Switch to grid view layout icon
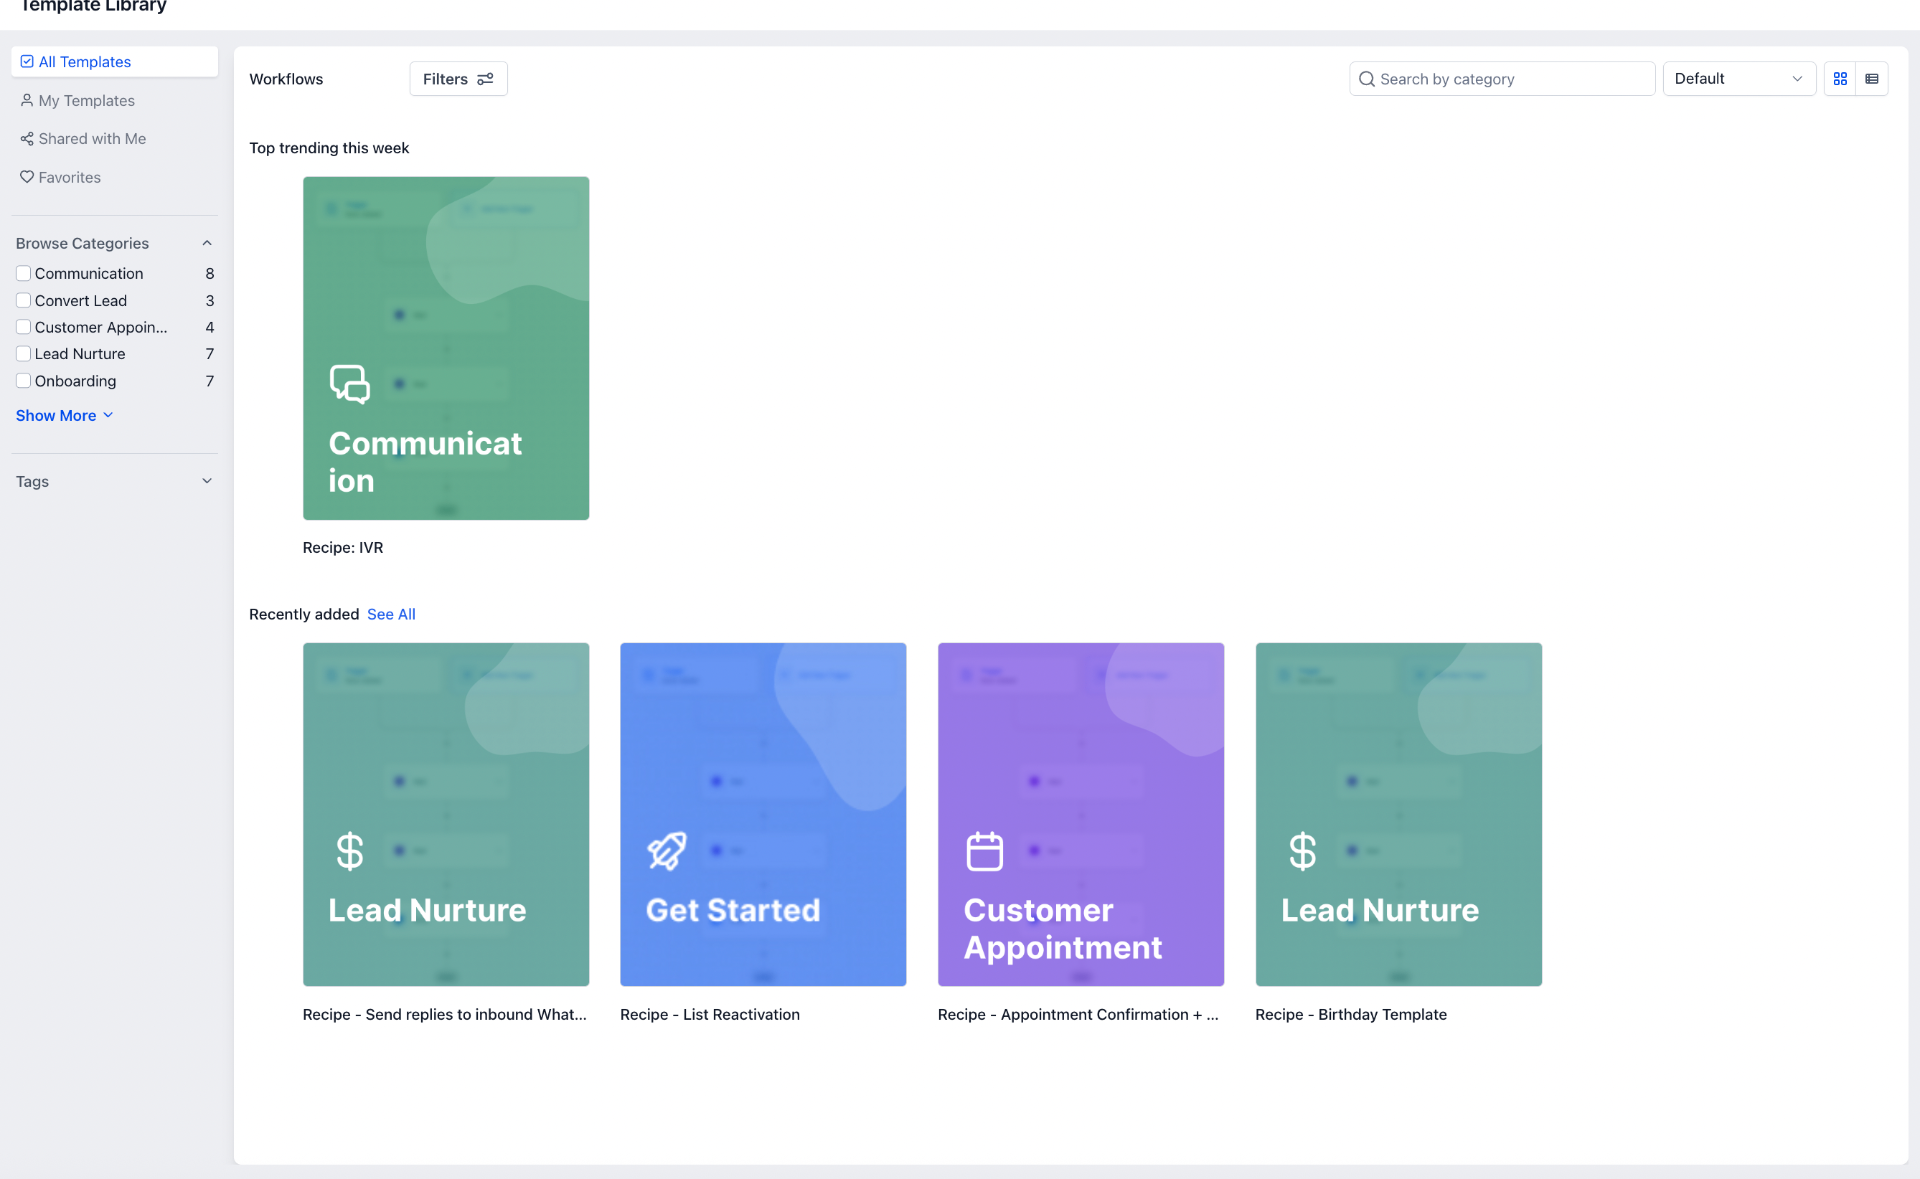Screen dimensions: 1920x1179 point(1840,79)
